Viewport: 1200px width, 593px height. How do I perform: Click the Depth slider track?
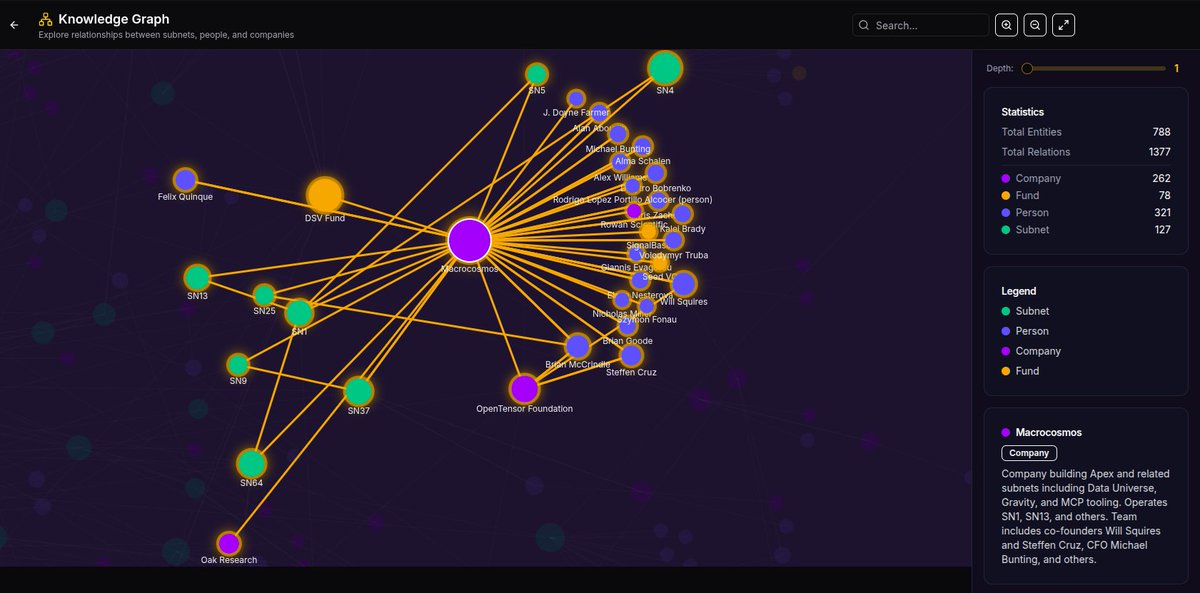pyautogui.click(x=1094, y=68)
